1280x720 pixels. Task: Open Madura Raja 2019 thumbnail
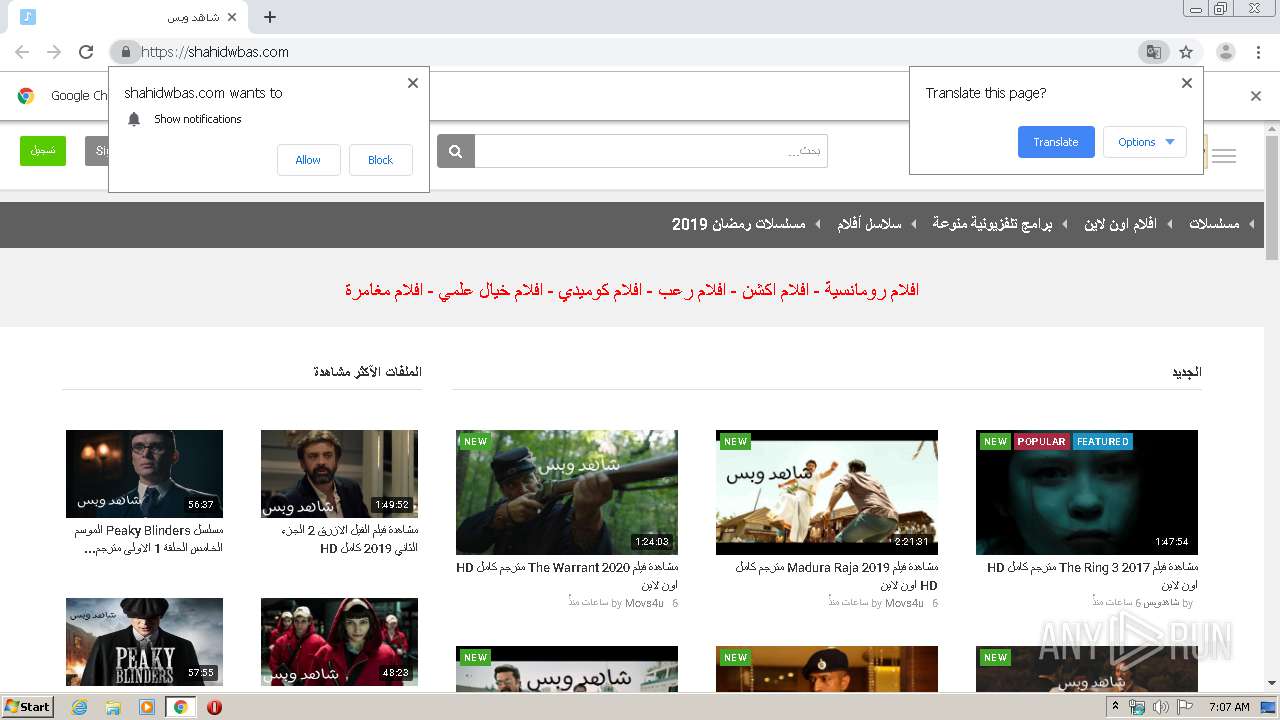coord(827,492)
